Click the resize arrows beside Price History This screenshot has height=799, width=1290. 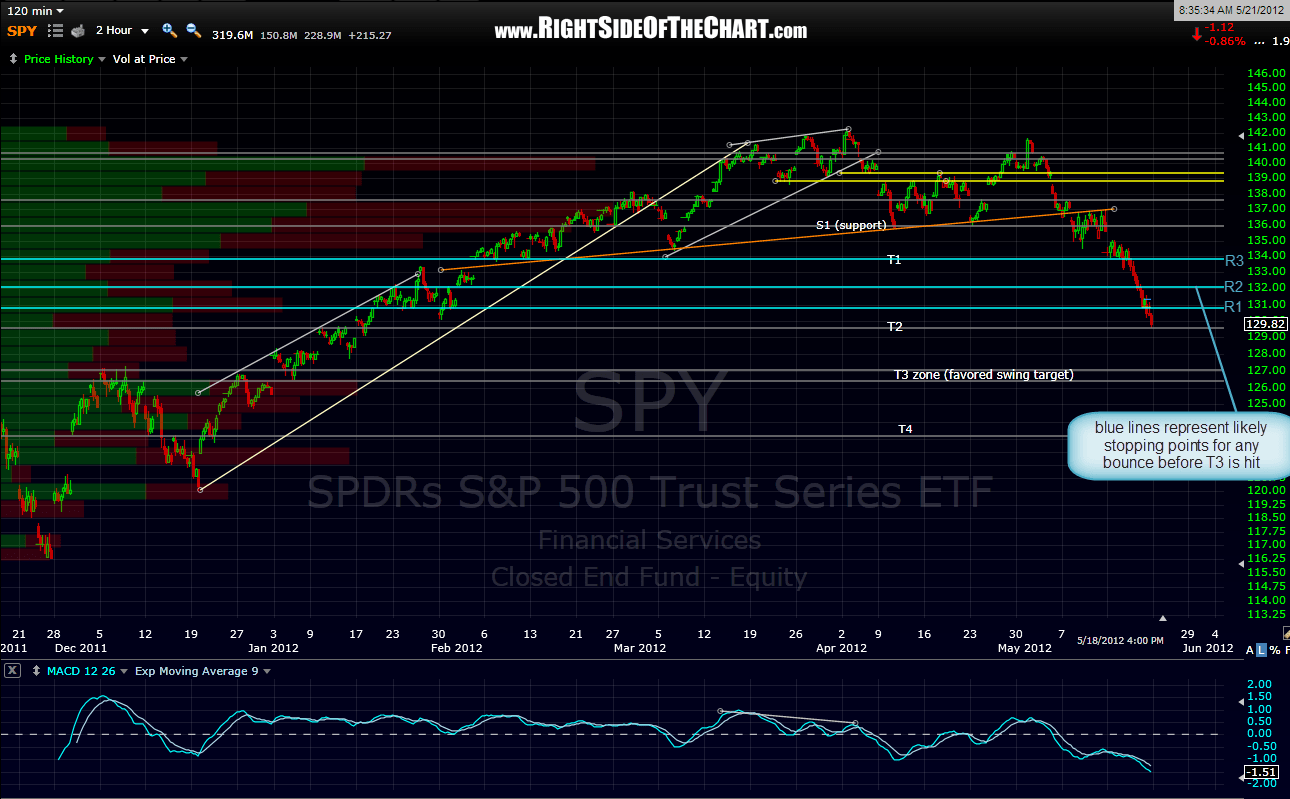coord(13,59)
